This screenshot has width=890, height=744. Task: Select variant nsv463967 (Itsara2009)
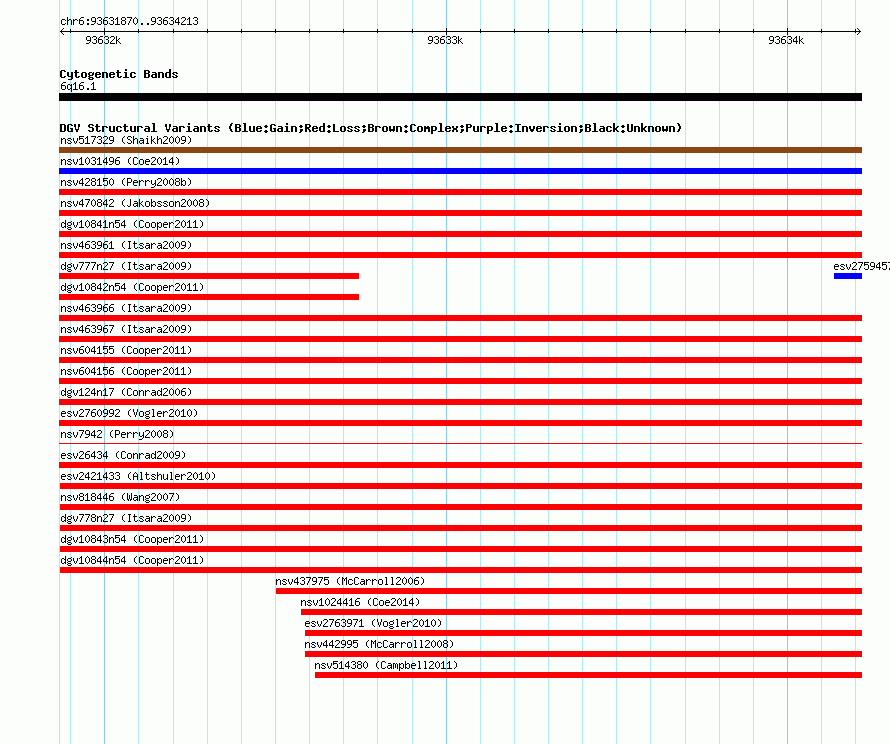126,329
